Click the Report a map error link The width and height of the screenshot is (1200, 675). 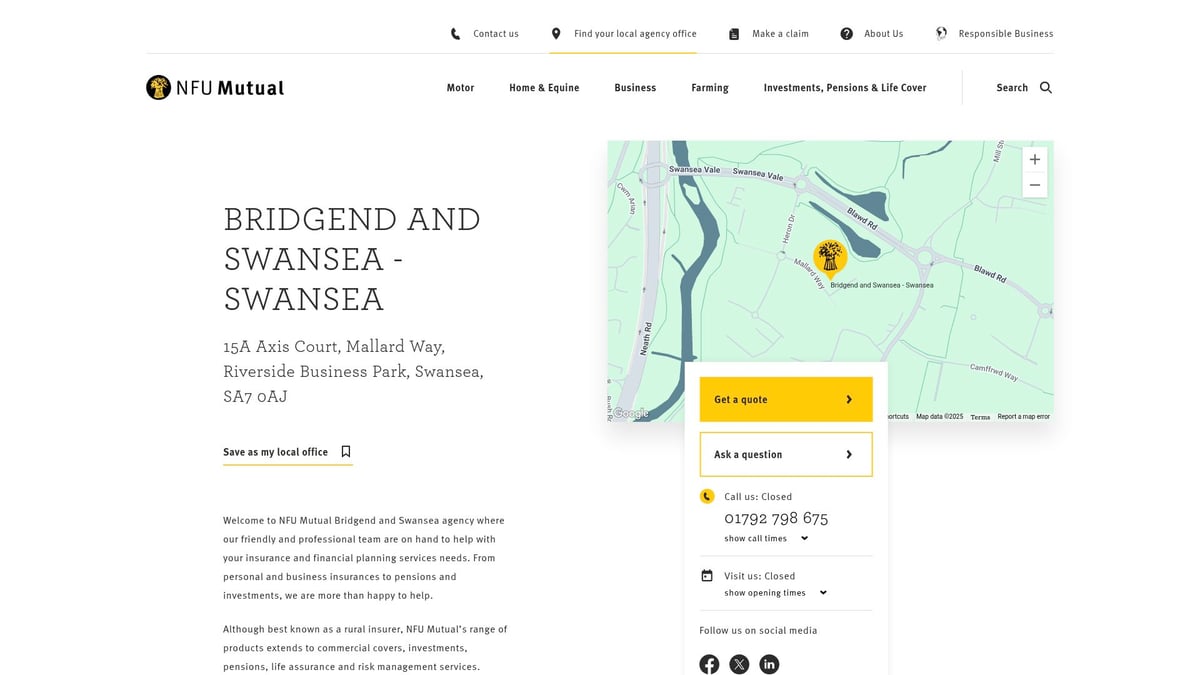pos(1023,416)
